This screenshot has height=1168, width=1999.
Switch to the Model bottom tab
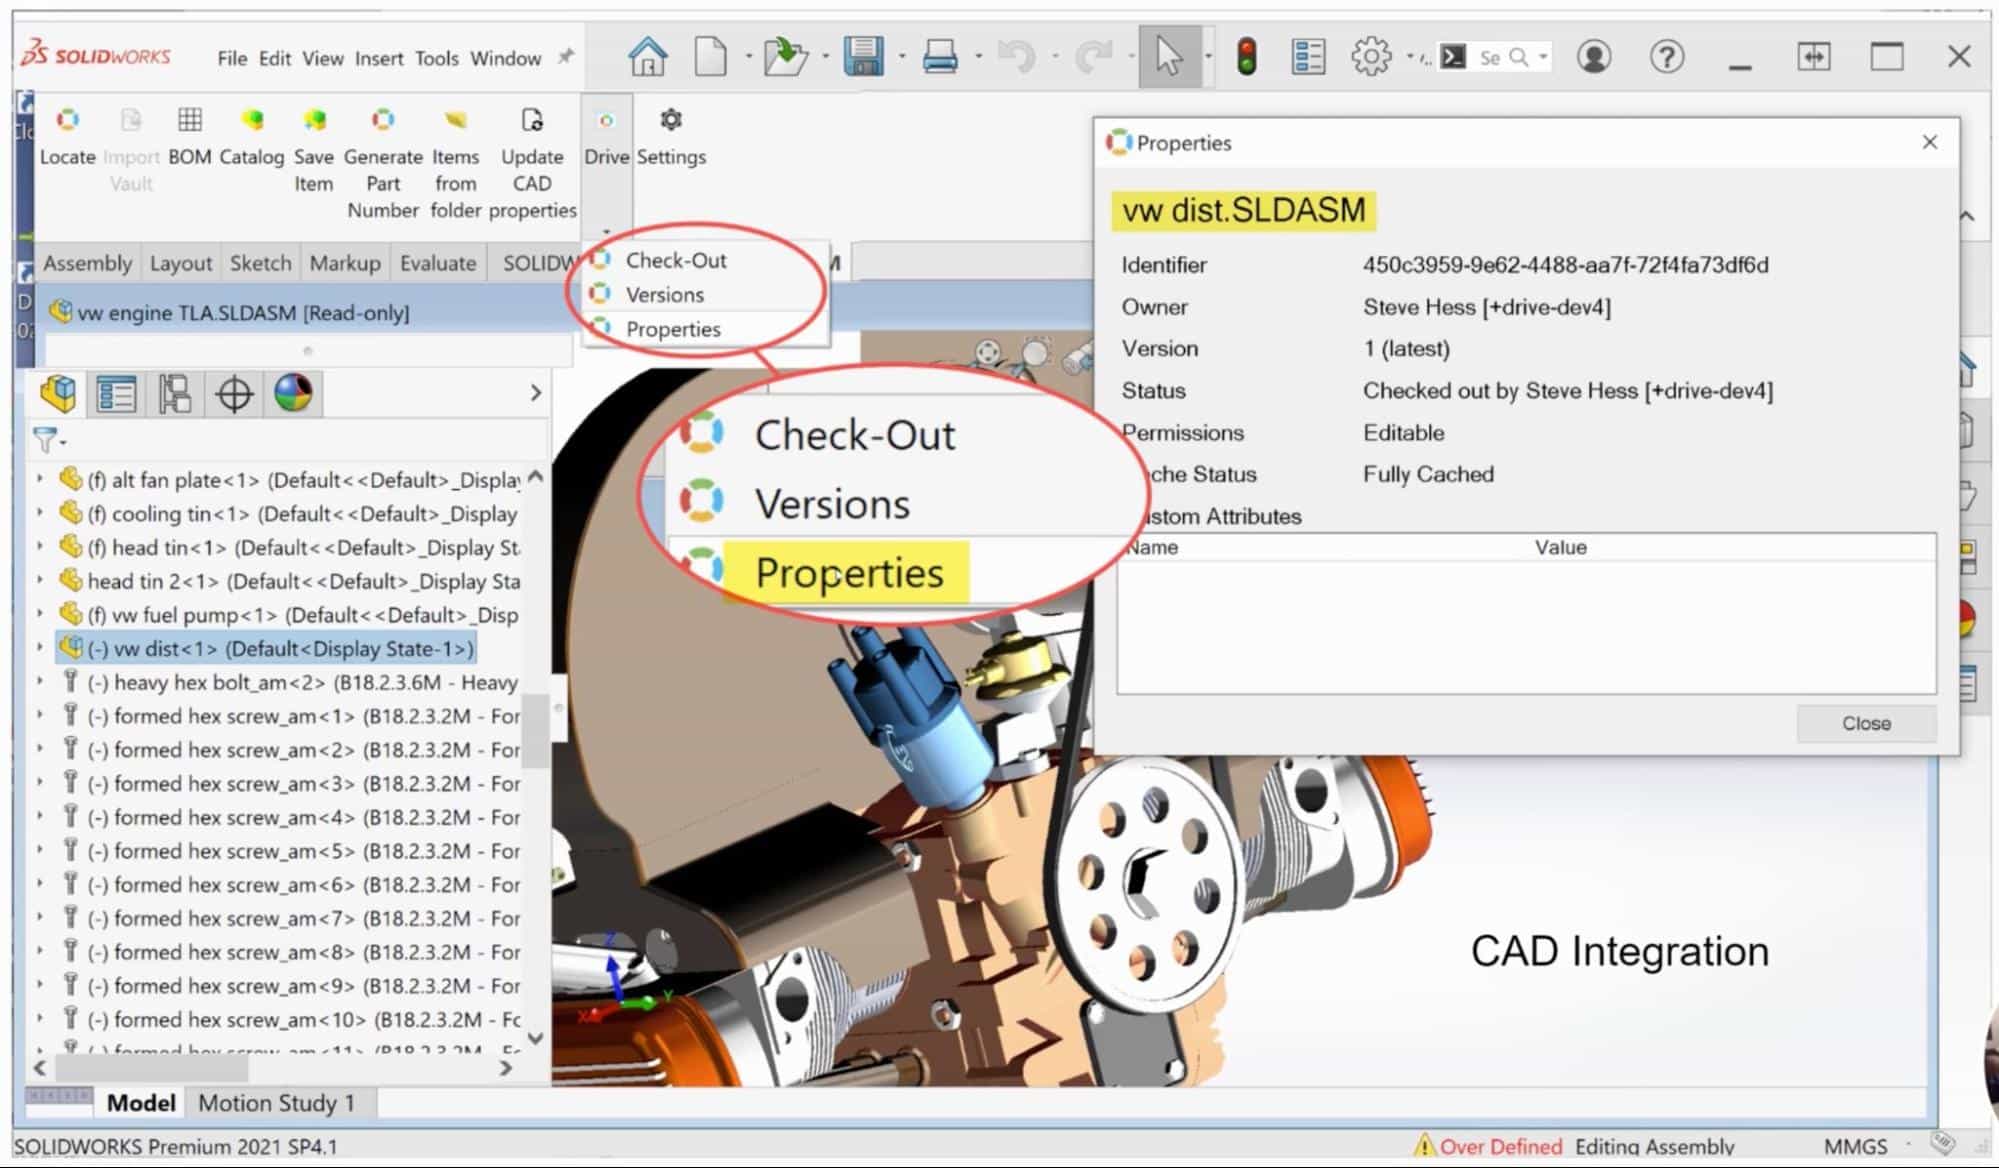click(141, 1103)
